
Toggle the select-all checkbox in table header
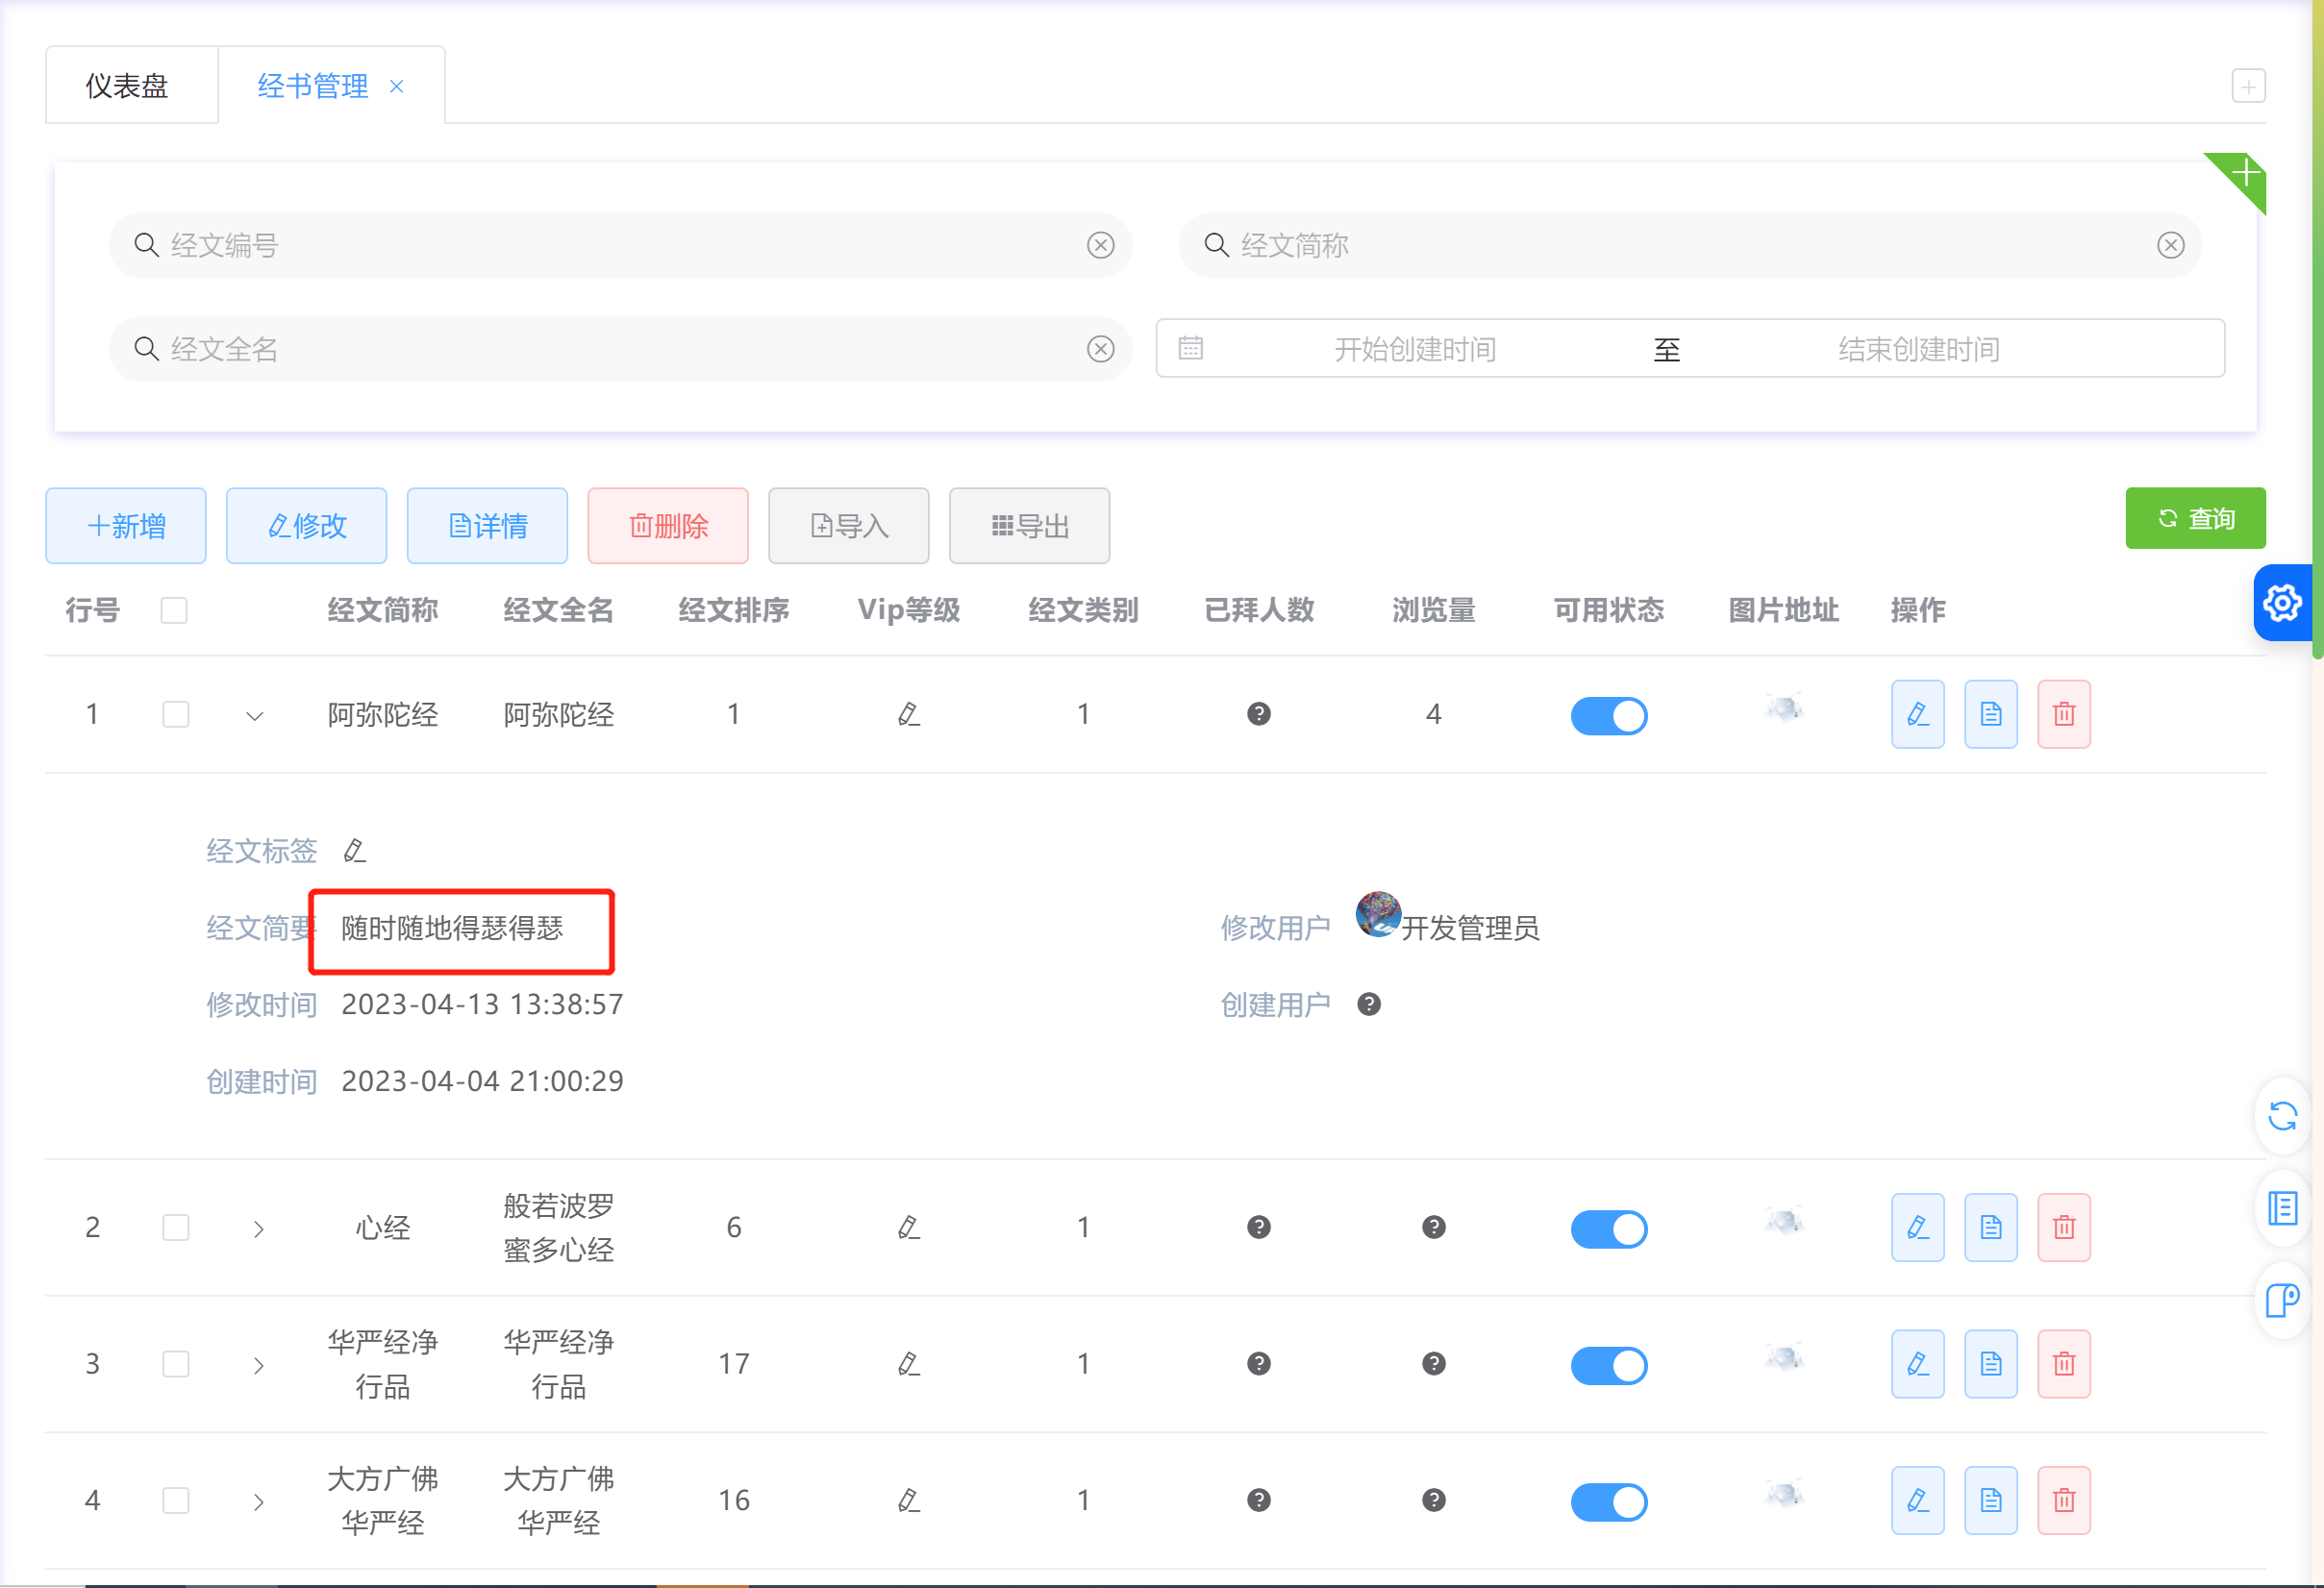174,610
